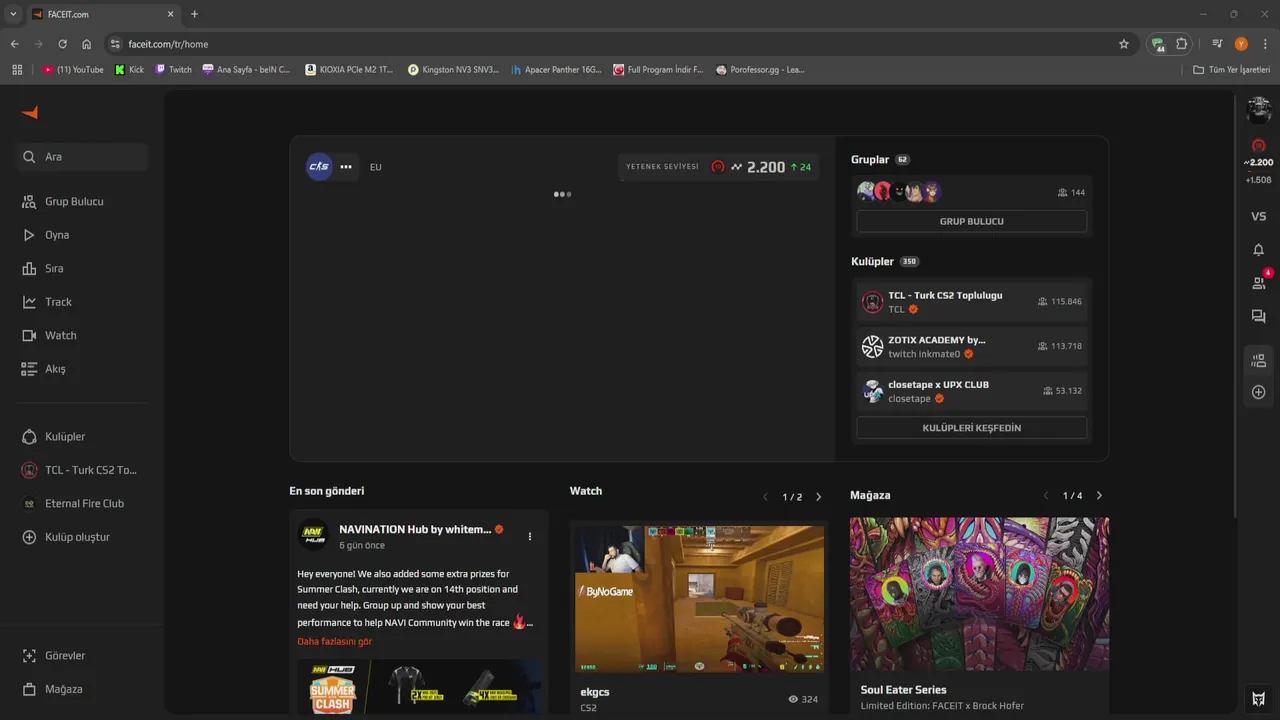Click the browser back arrow
1280x720 pixels.
pyautogui.click(x=14, y=44)
